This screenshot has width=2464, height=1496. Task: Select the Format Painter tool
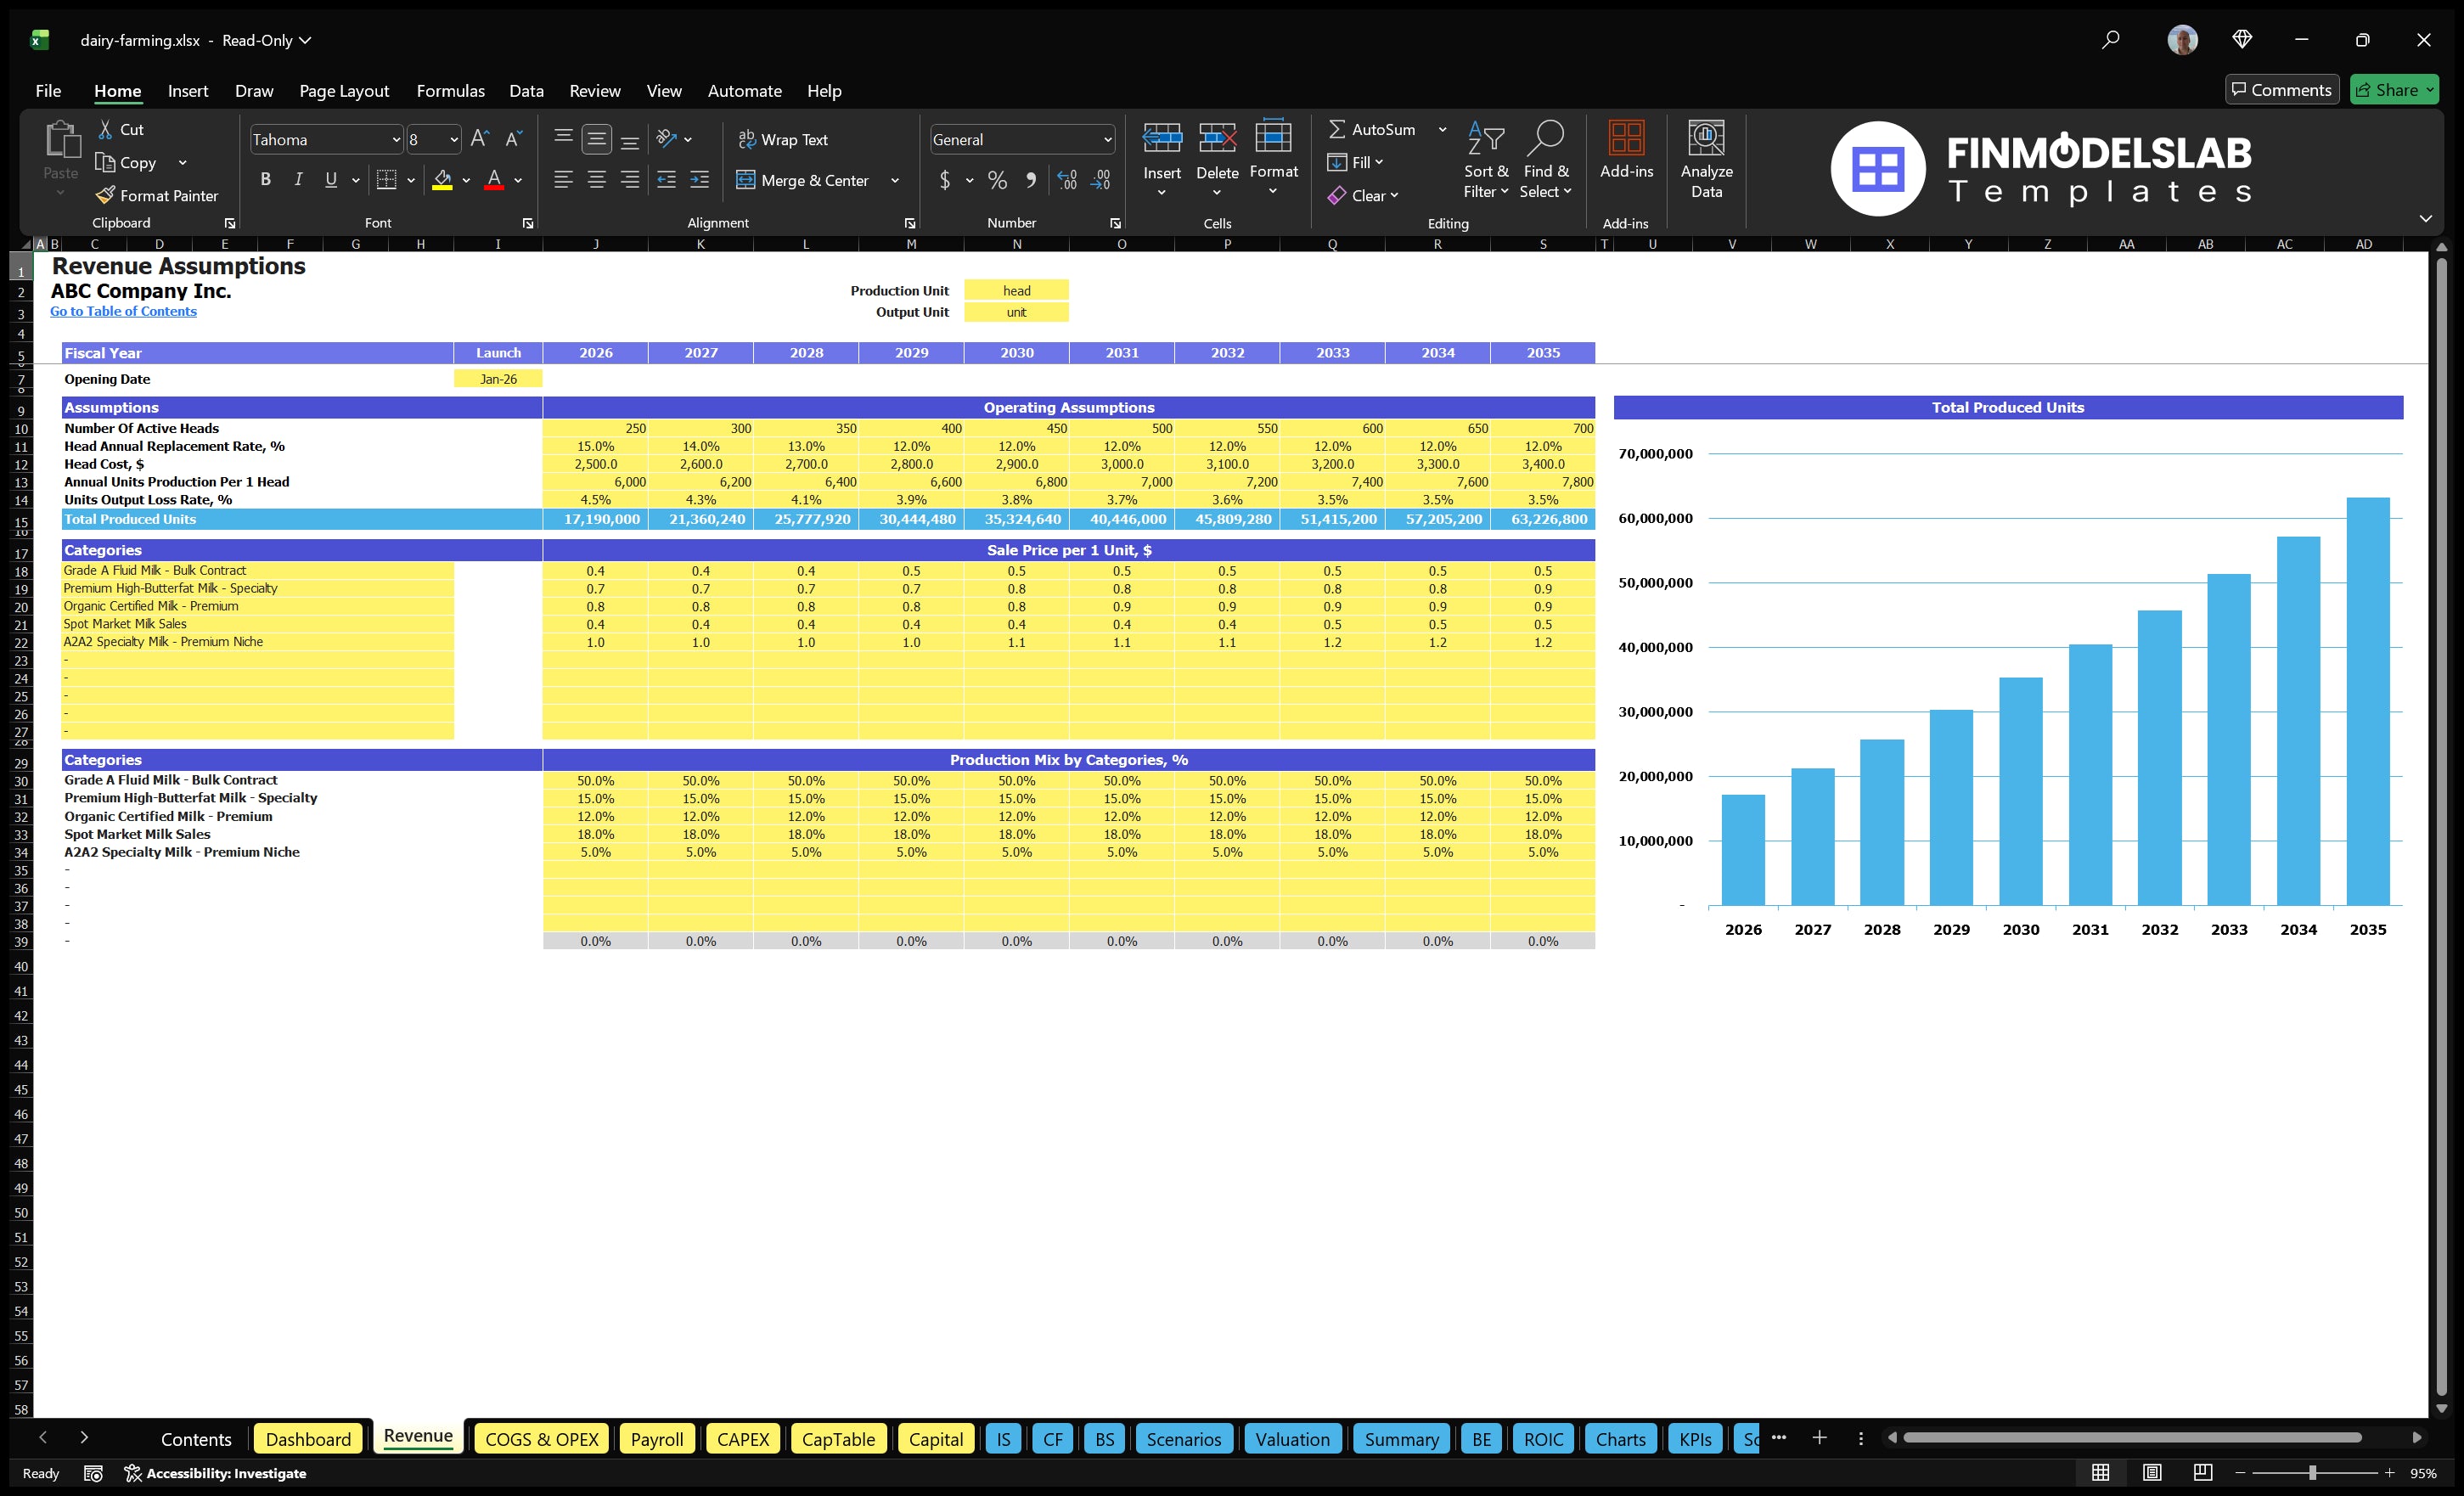[157, 195]
